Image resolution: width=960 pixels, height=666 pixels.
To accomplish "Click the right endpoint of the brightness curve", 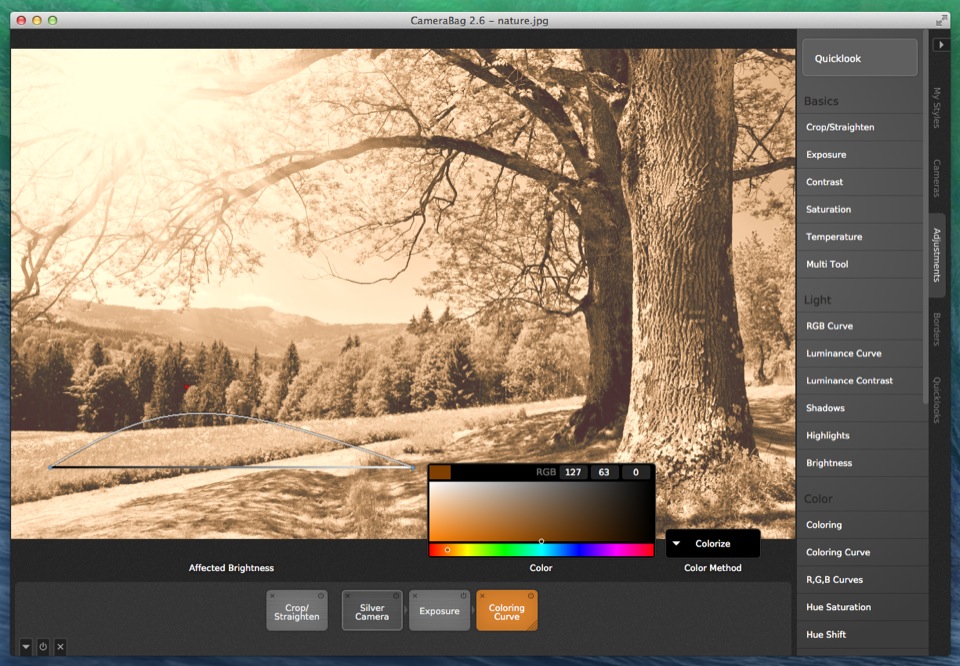I will coord(413,468).
